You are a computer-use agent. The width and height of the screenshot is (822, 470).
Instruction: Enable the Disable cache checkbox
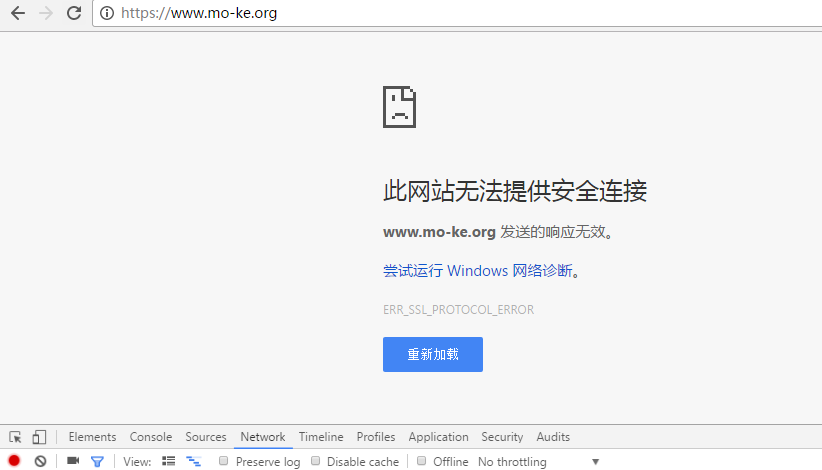(315, 461)
